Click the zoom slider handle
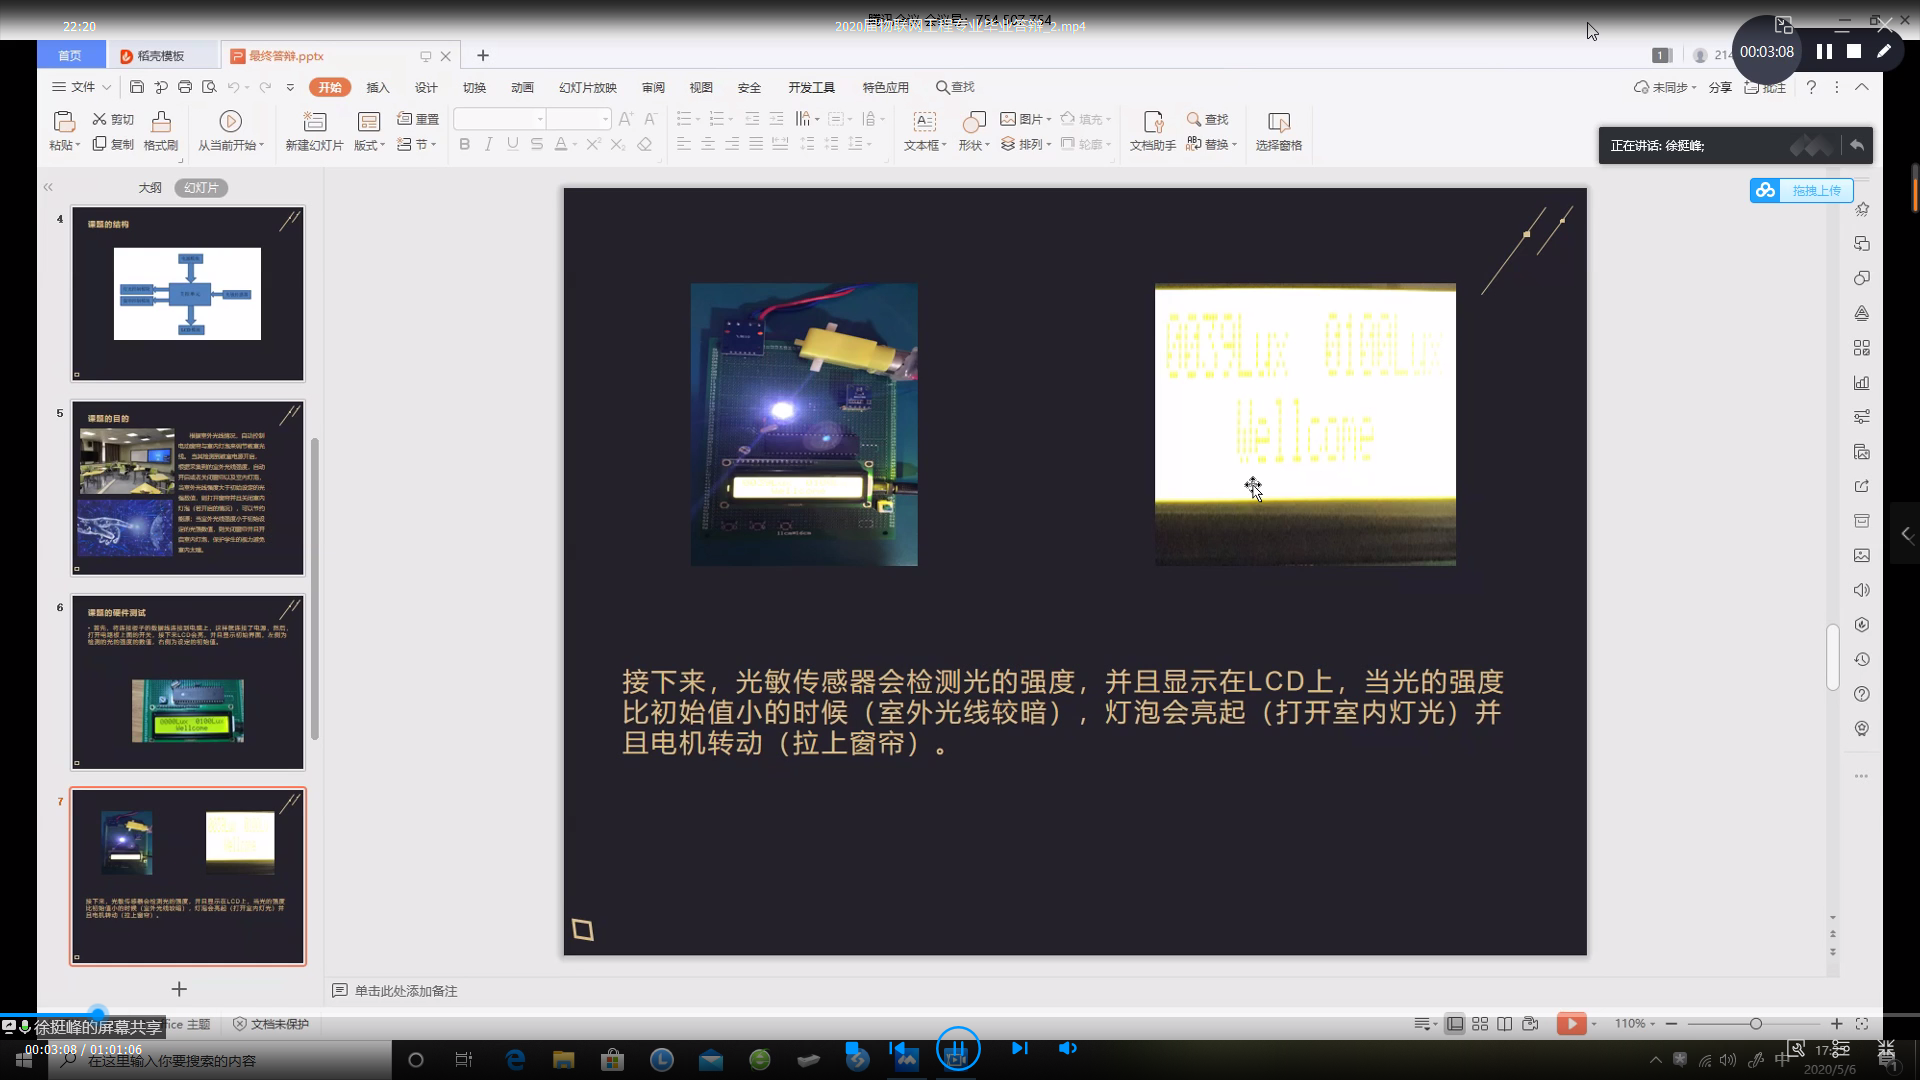Image resolution: width=1920 pixels, height=1080 pixels. (x=1755, y=1023)
